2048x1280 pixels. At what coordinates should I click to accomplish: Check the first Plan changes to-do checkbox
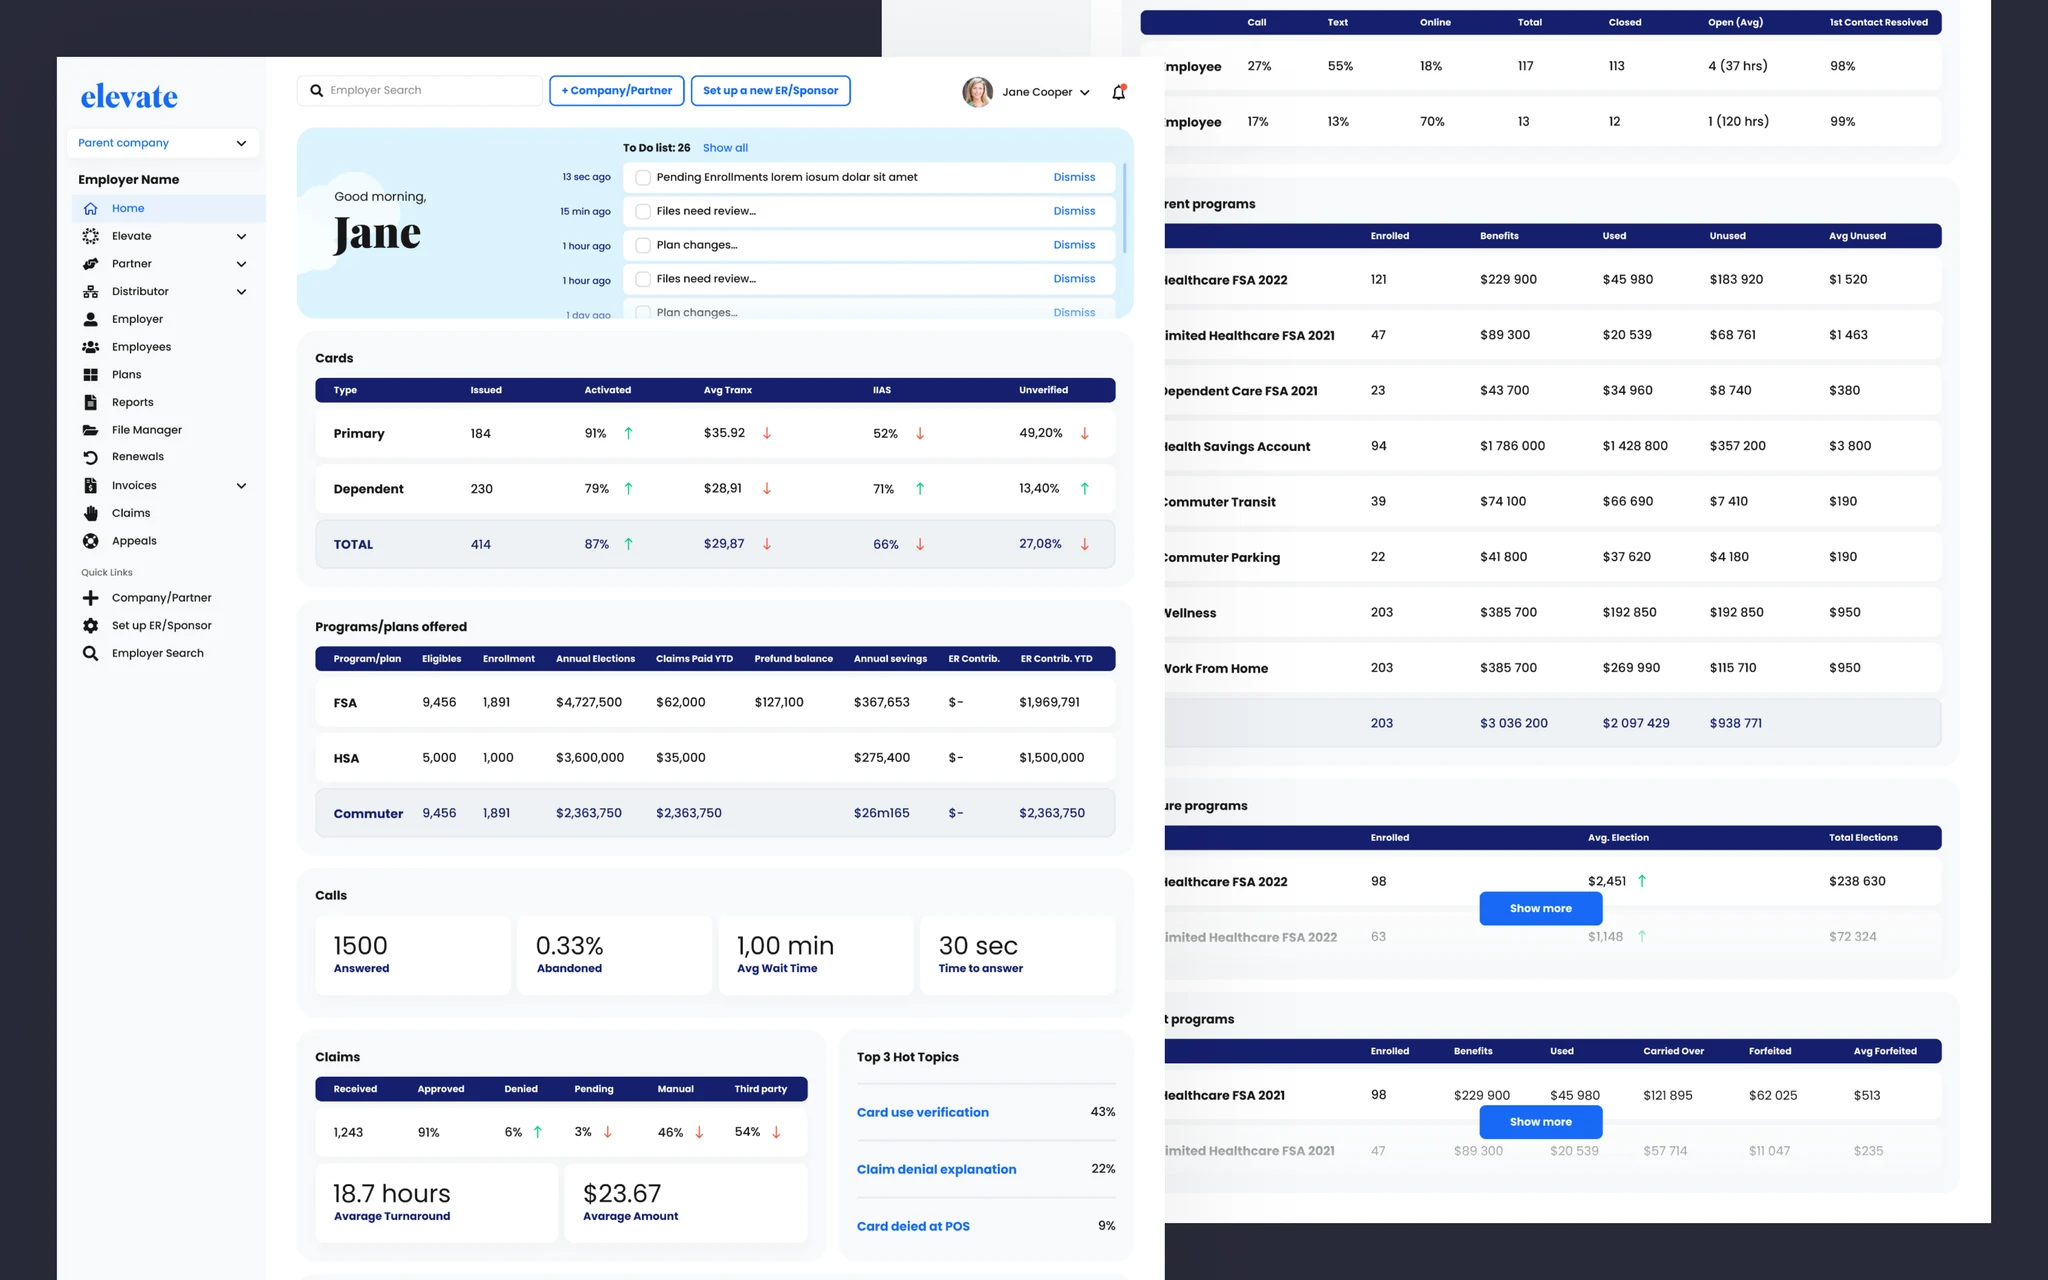click(x=643, y=245)
